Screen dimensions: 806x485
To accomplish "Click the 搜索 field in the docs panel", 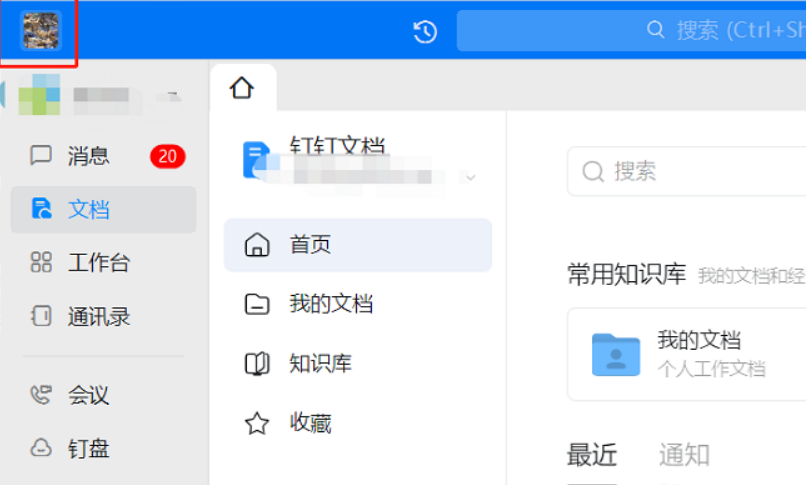I will point(690,172).
